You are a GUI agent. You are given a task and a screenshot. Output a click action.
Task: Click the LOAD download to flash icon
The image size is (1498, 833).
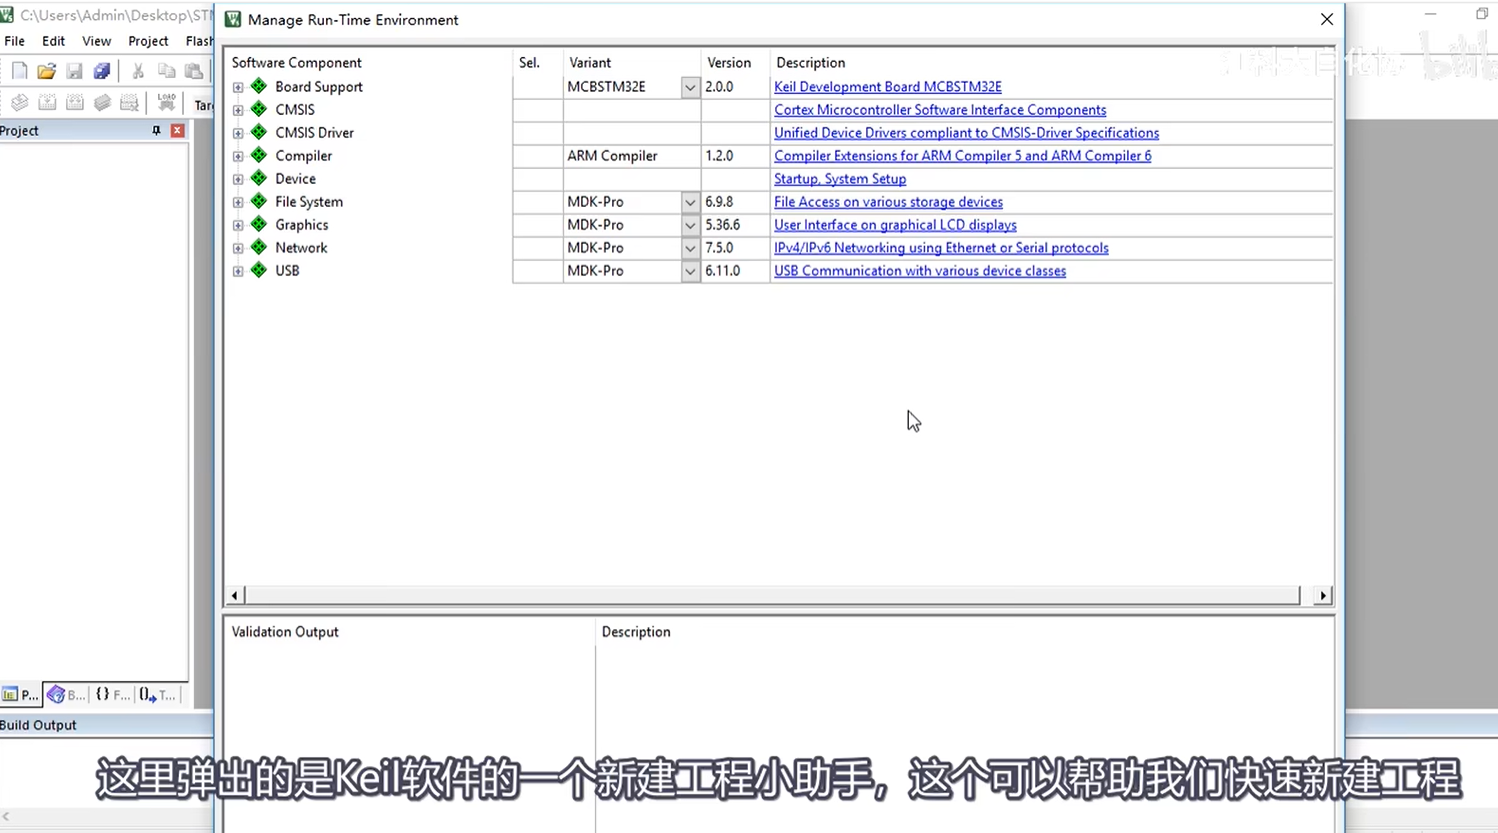click(x=166, y=103)
